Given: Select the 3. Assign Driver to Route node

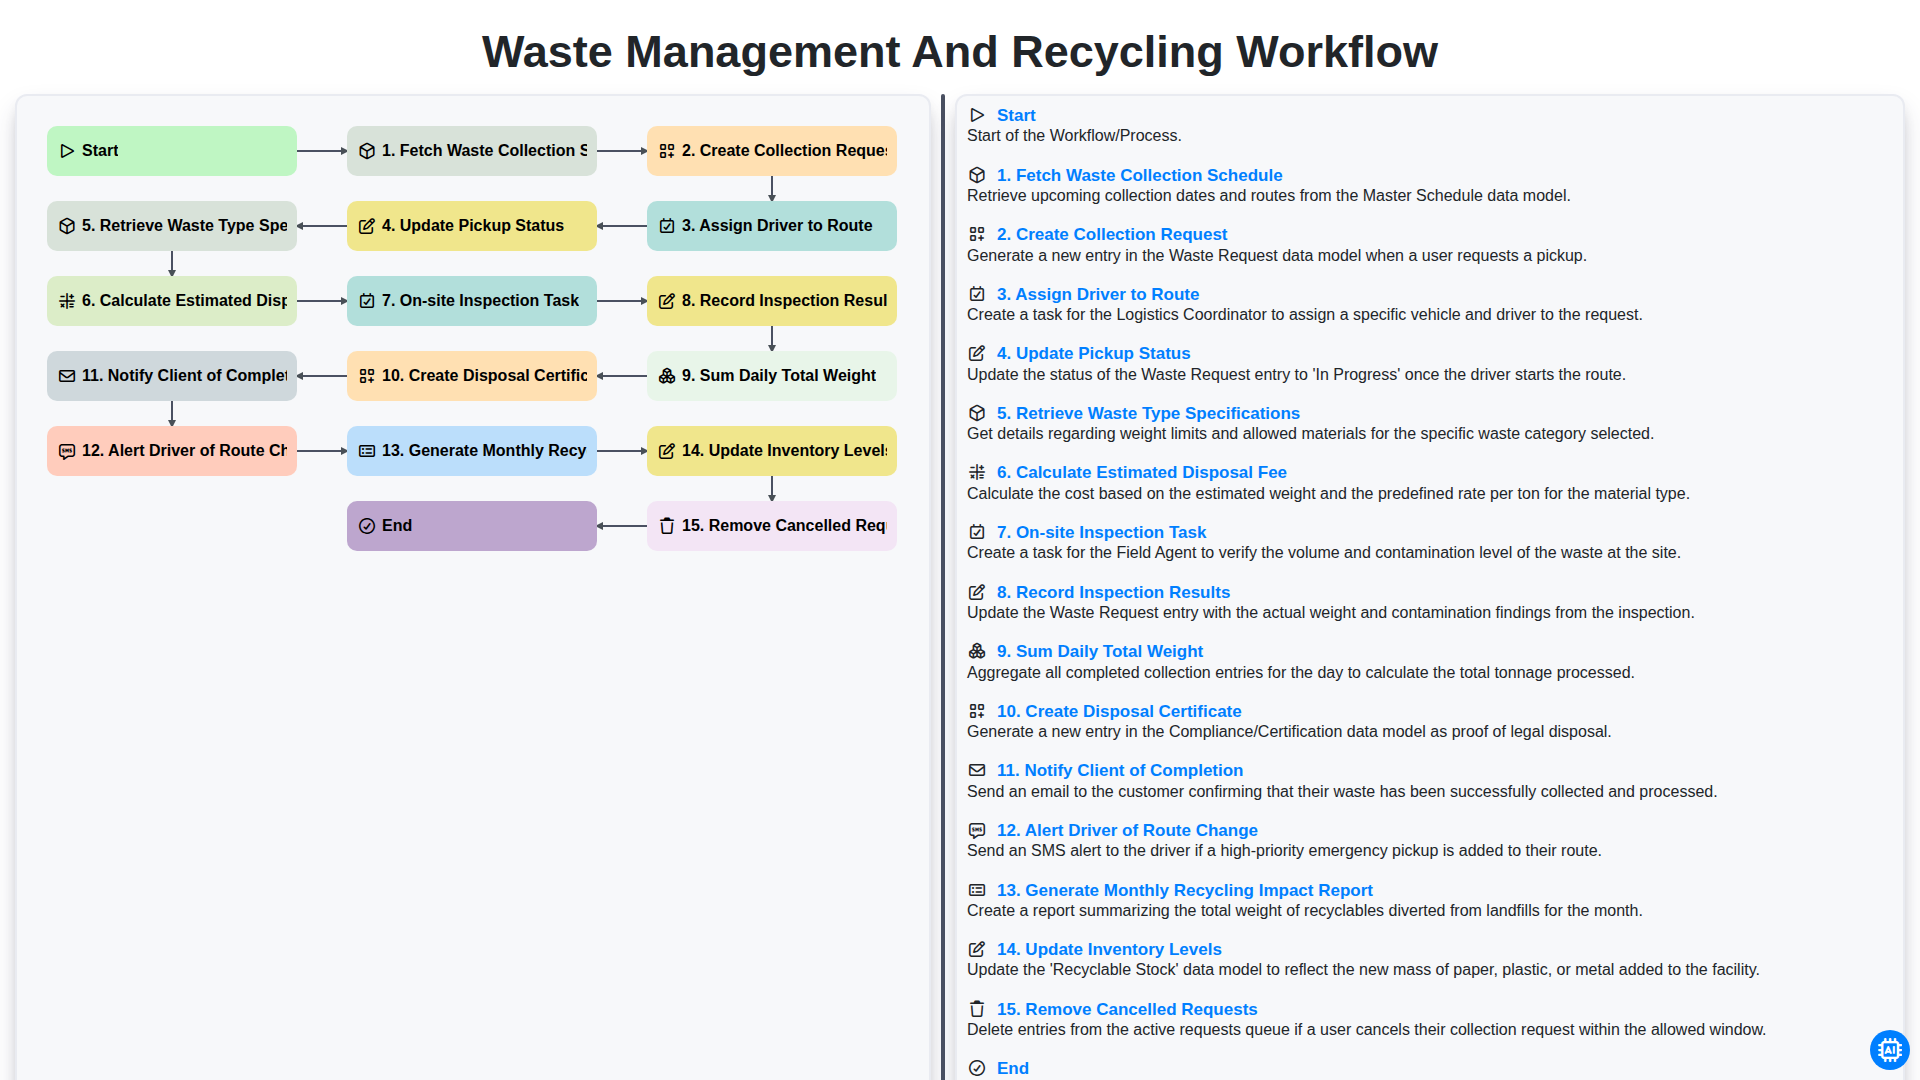Looking at the screenshot, I should click(772, 226).
